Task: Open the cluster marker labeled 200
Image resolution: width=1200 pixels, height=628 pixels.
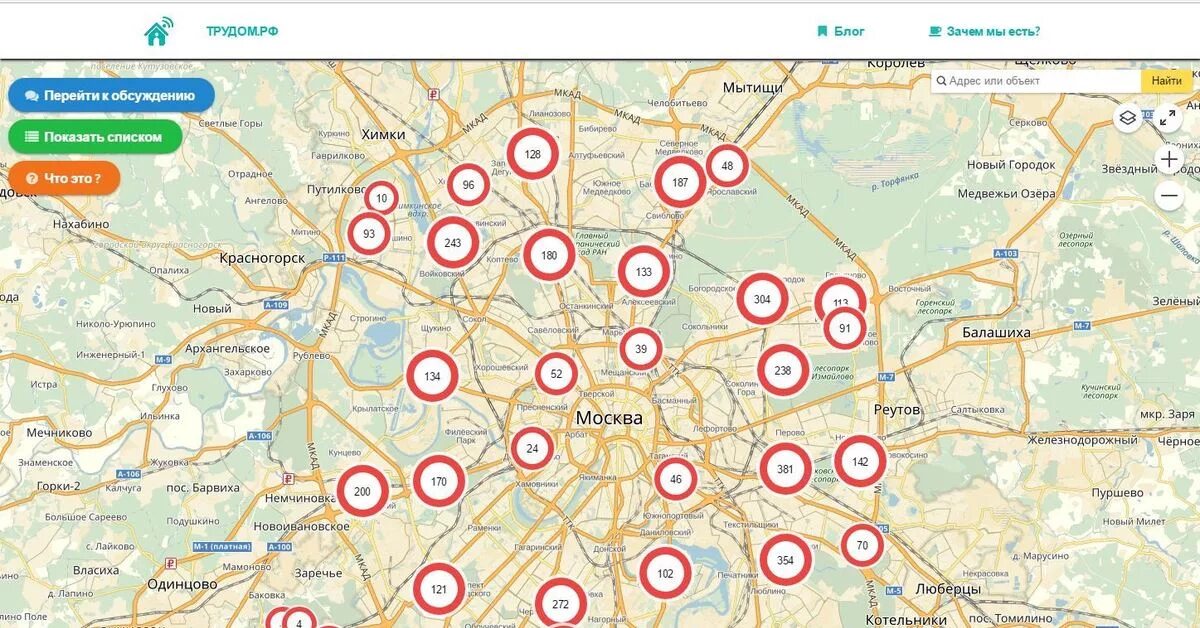Action: [362, 491]
